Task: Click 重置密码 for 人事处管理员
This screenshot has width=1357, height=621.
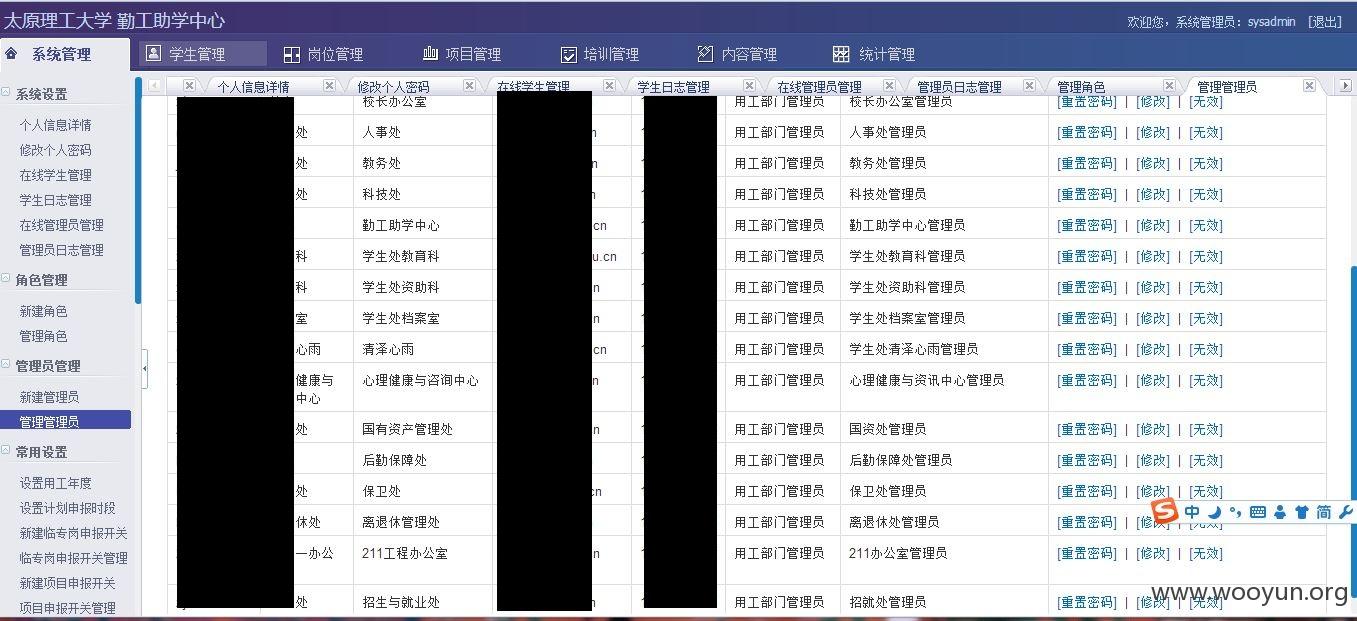Action: [1087, 132]
